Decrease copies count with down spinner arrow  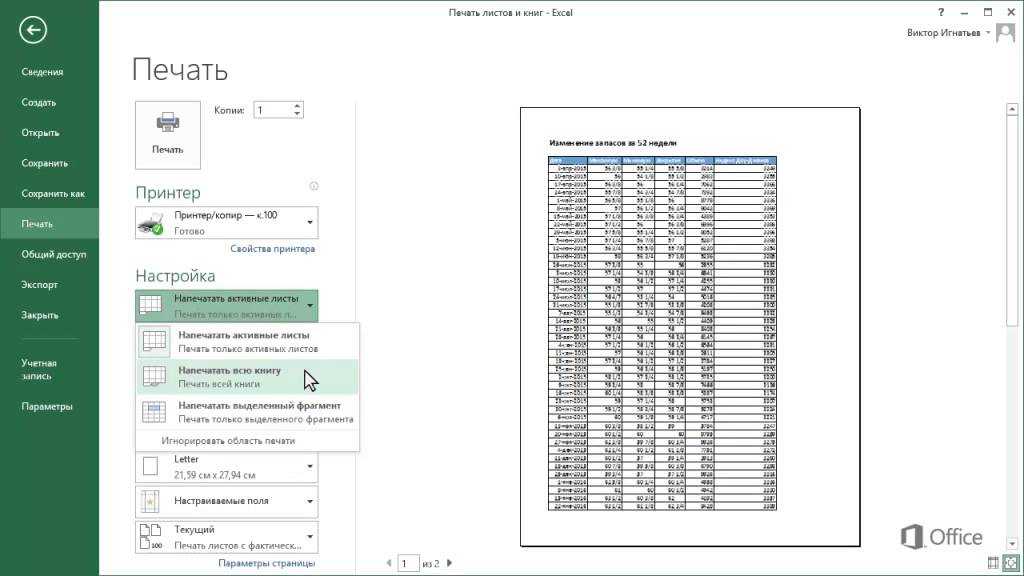coord(297,114)
